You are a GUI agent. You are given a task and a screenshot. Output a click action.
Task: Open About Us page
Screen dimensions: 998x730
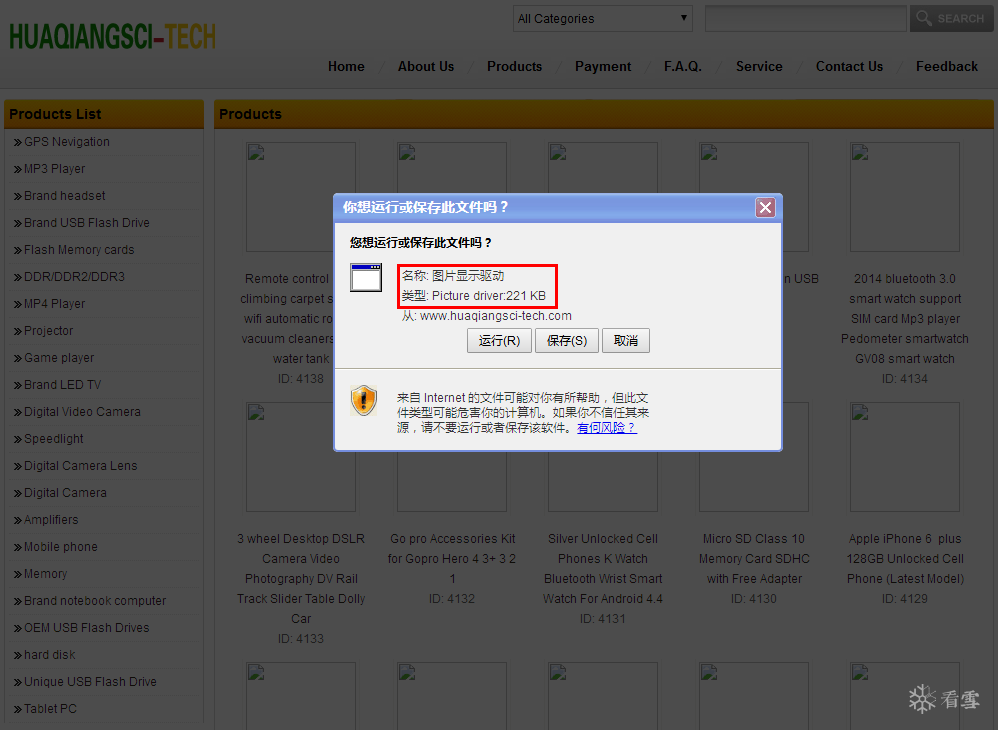click(x=426, y=66)
